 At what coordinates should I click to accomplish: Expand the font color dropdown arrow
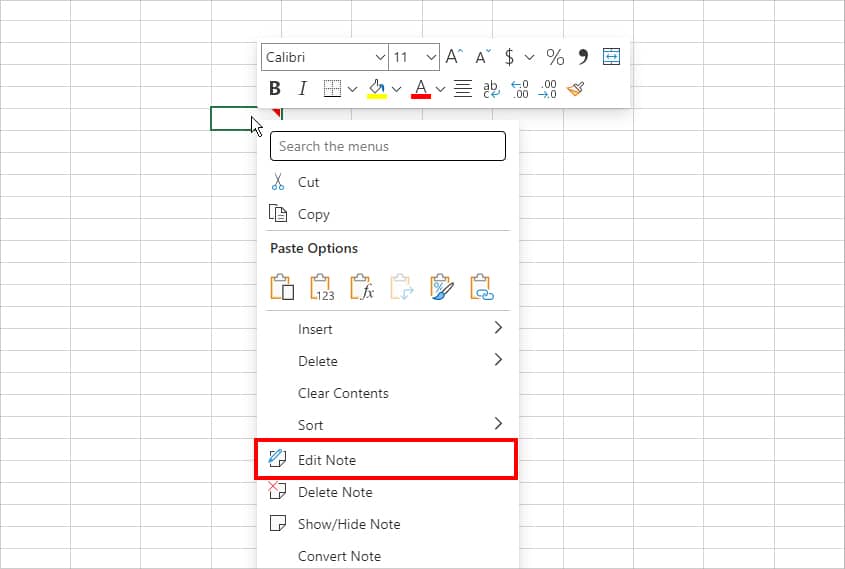pyautogui.click(x=441, y=89)
